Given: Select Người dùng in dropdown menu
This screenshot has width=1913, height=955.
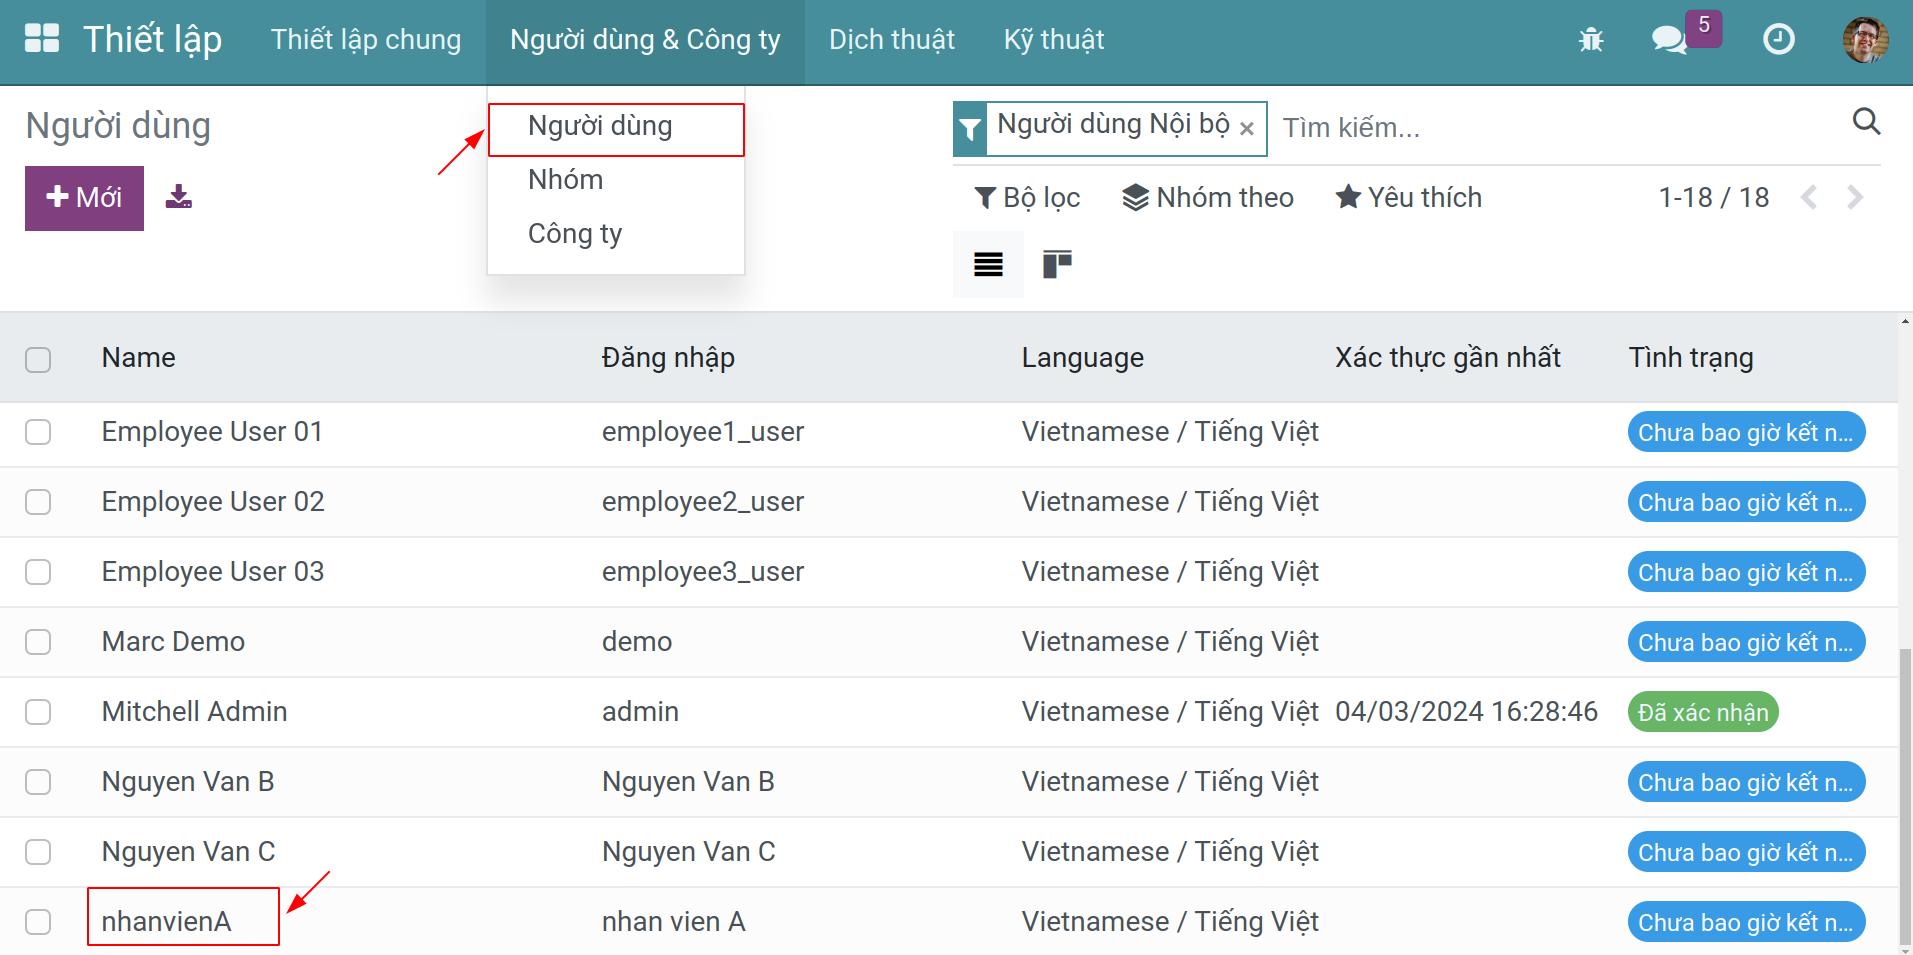Looking at the screenshot, I should (616, 127).
